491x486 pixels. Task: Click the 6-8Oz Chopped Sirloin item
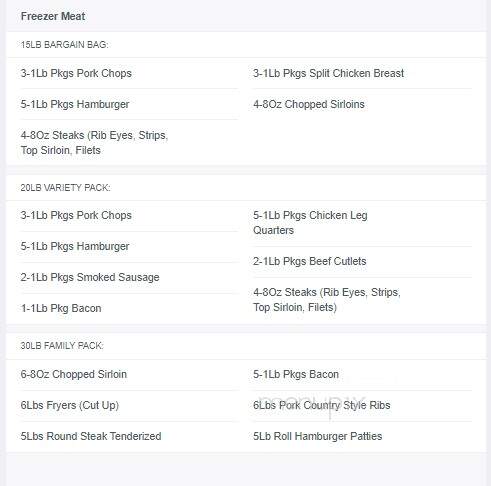[73, 374]
